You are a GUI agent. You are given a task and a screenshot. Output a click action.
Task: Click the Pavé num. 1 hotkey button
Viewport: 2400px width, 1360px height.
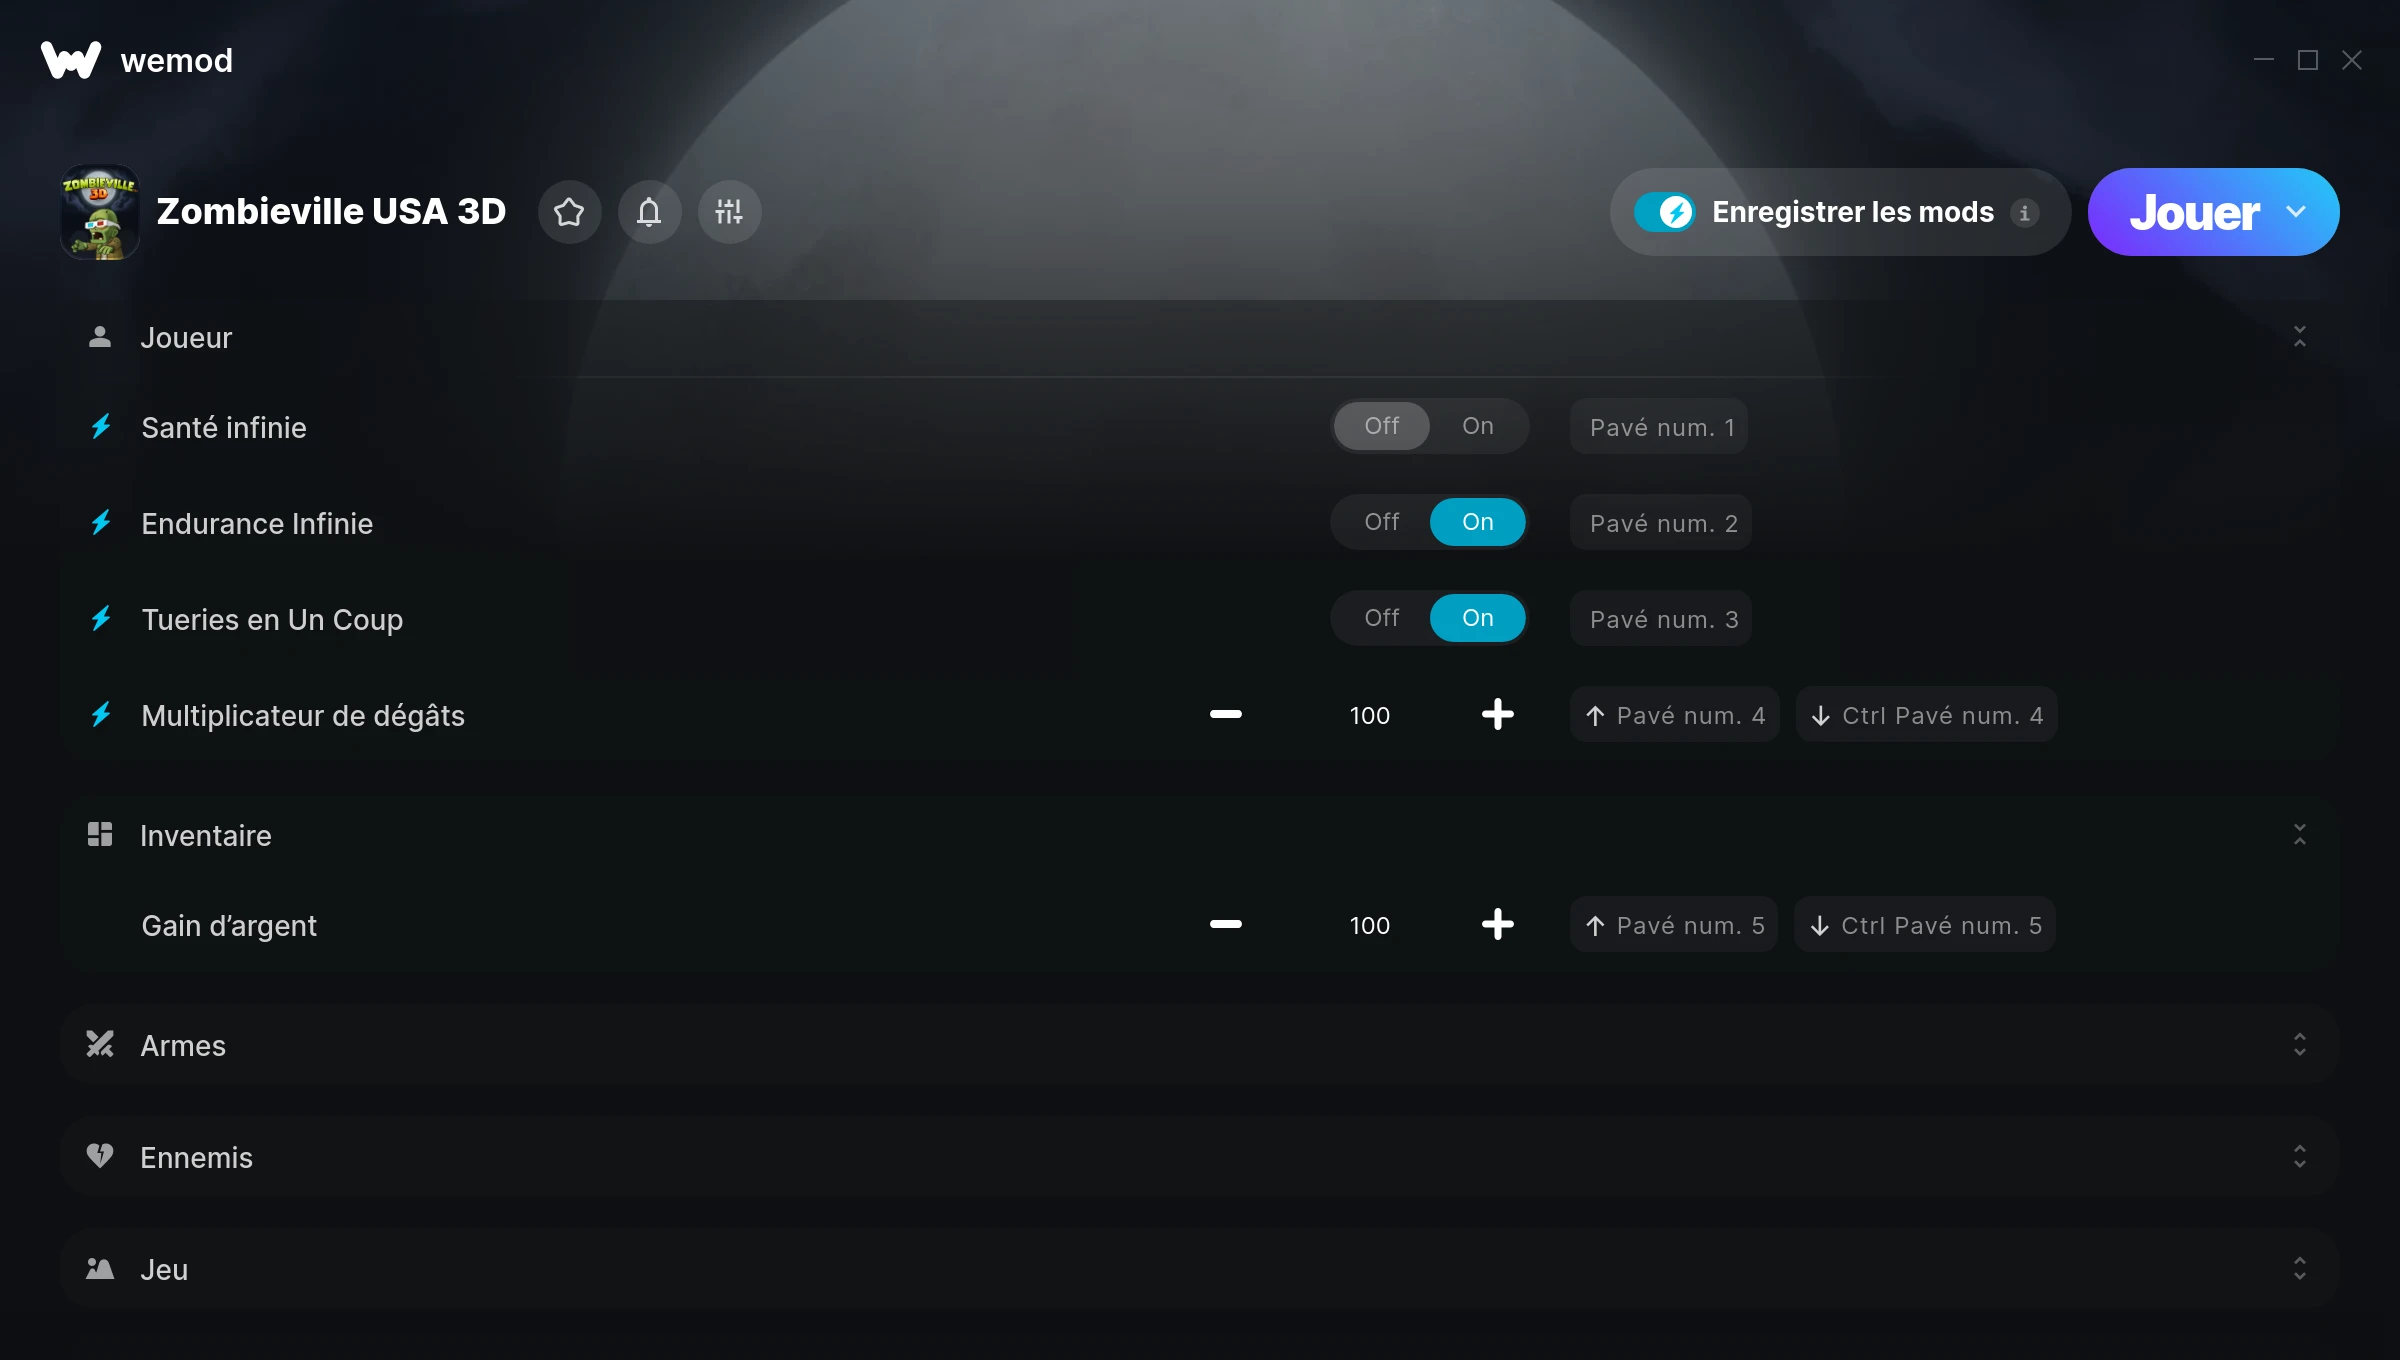(1659, 427)
